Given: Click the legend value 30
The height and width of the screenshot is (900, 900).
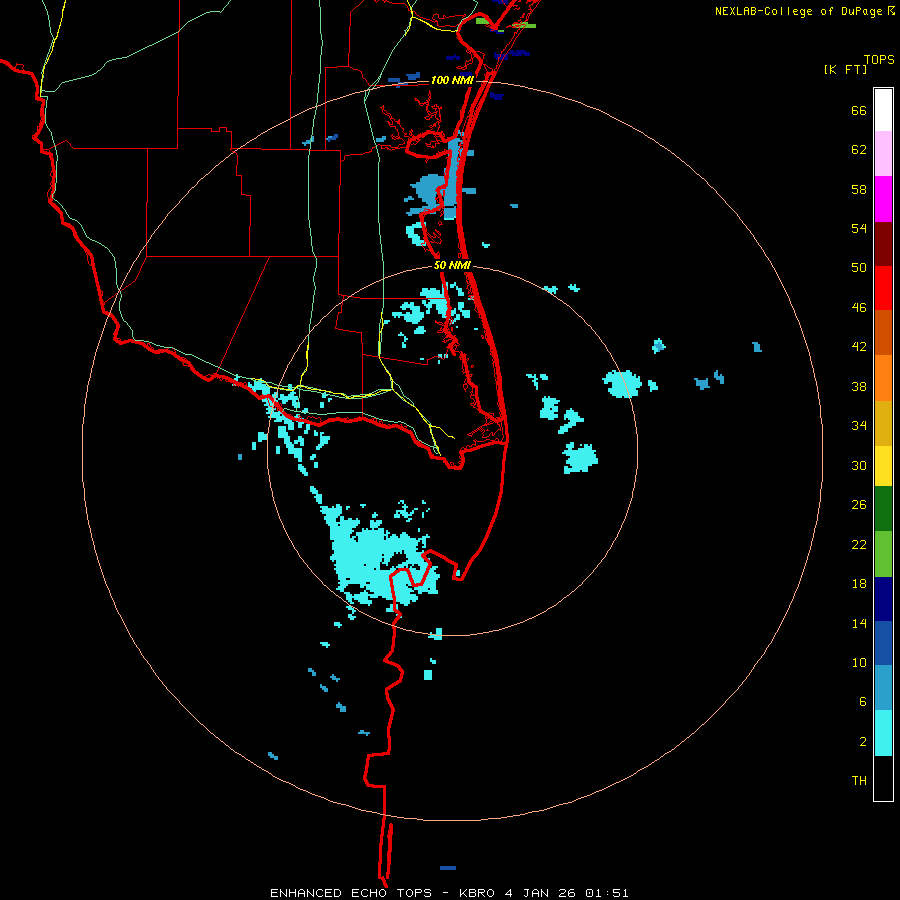Looking at the screenshot, I should (x=859, y=465).
